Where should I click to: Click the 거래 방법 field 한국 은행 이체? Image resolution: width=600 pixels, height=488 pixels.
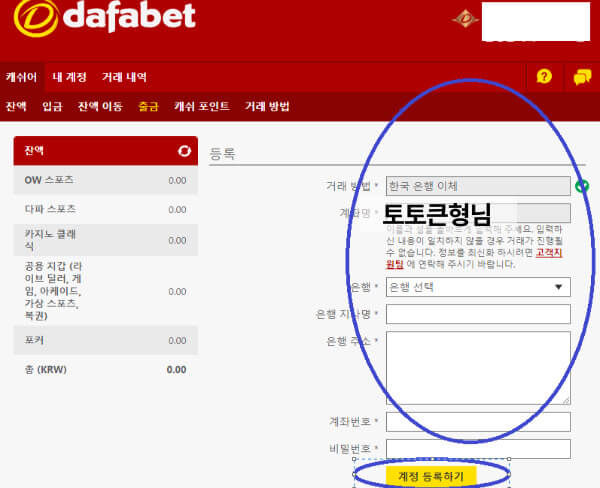478,186
